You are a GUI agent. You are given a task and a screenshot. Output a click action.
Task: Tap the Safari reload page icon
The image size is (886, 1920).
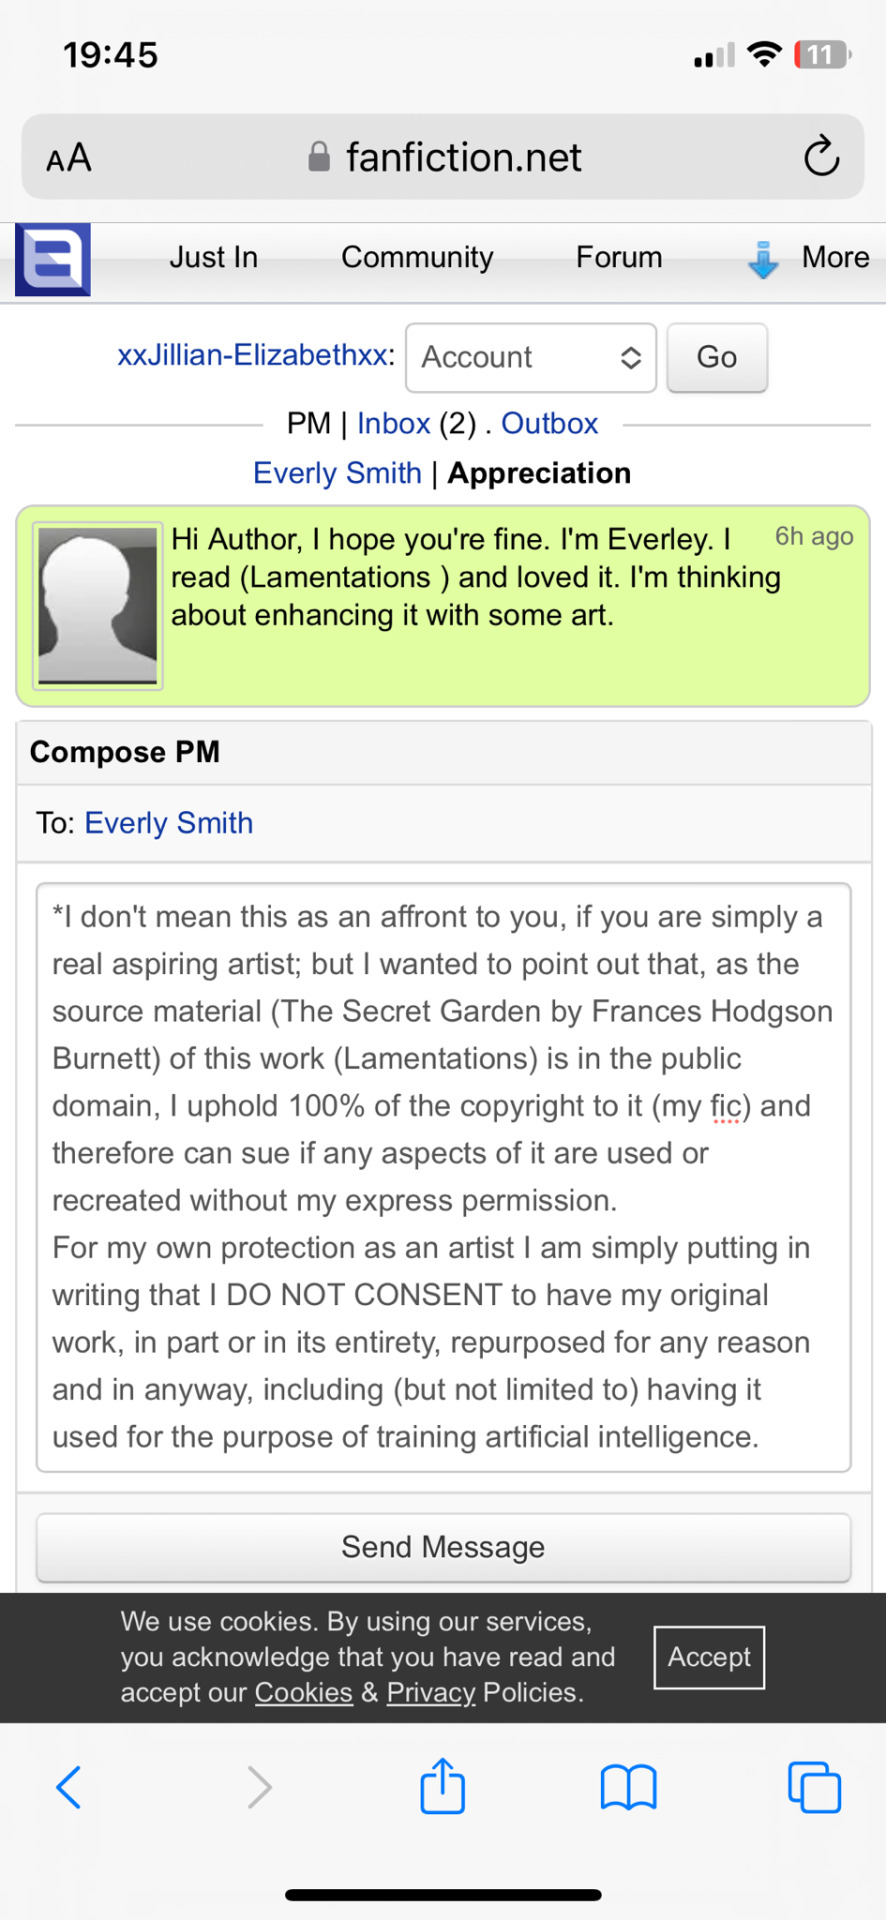coord(821,156)
